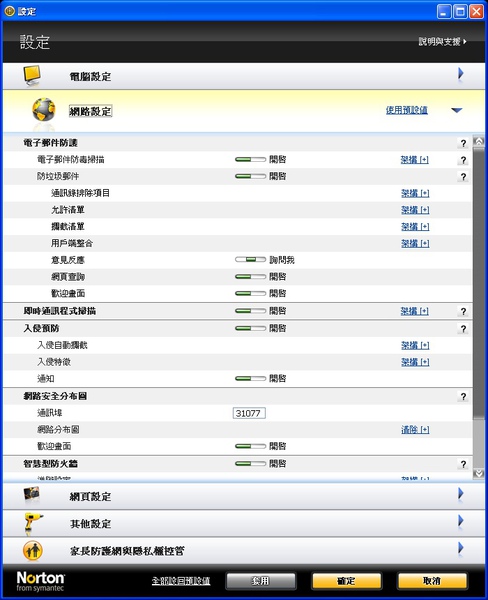Image resolution: width=488 pixels, height=600 pixels.
Task: Open the 說明與支援 menu
Action: coord(442,41)
